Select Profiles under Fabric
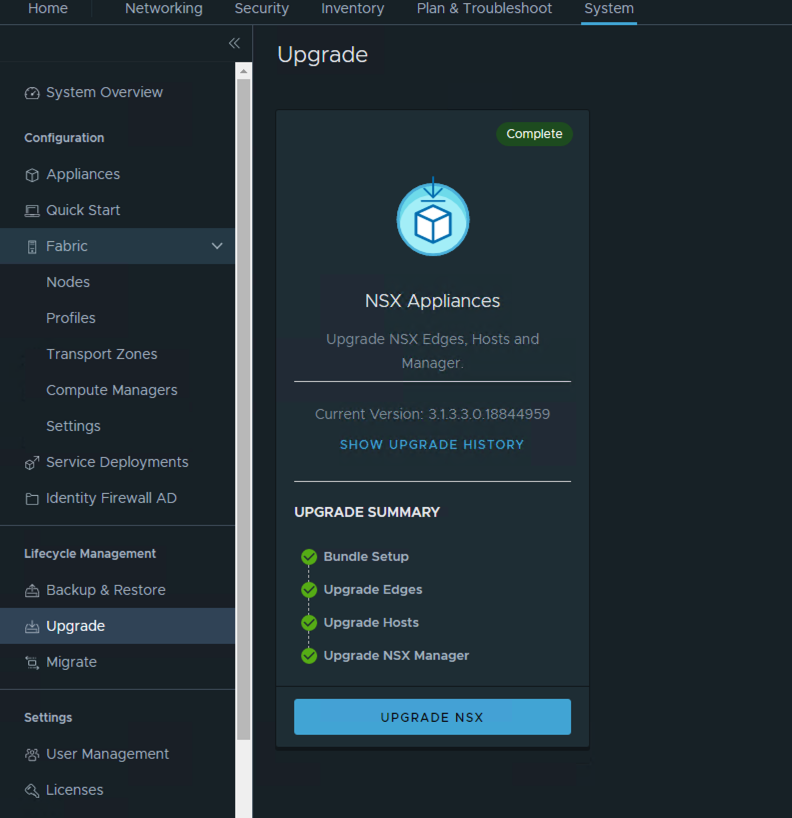This screenshot has width=792, height=818. tap(70, 318)
